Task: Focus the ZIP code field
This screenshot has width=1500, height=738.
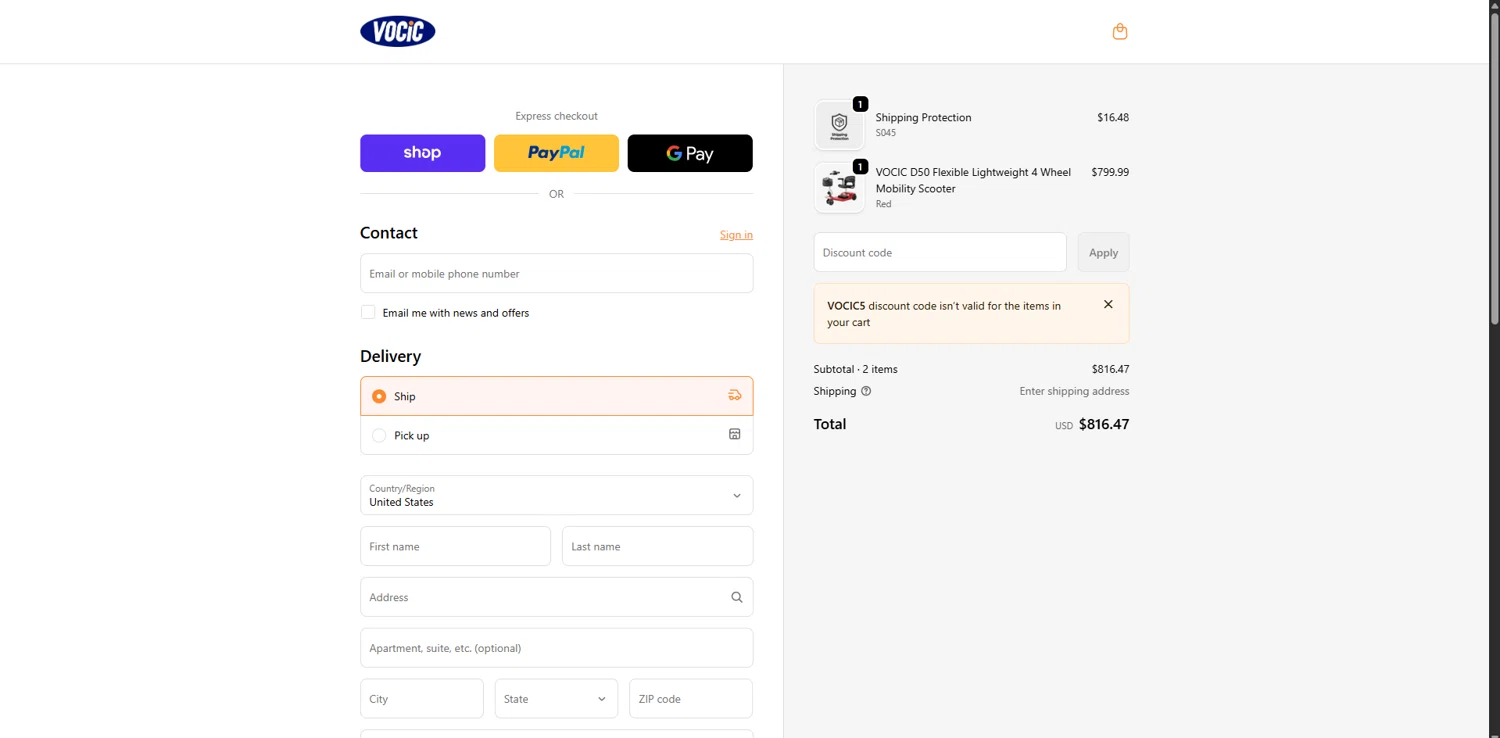Action: (690, 699)
